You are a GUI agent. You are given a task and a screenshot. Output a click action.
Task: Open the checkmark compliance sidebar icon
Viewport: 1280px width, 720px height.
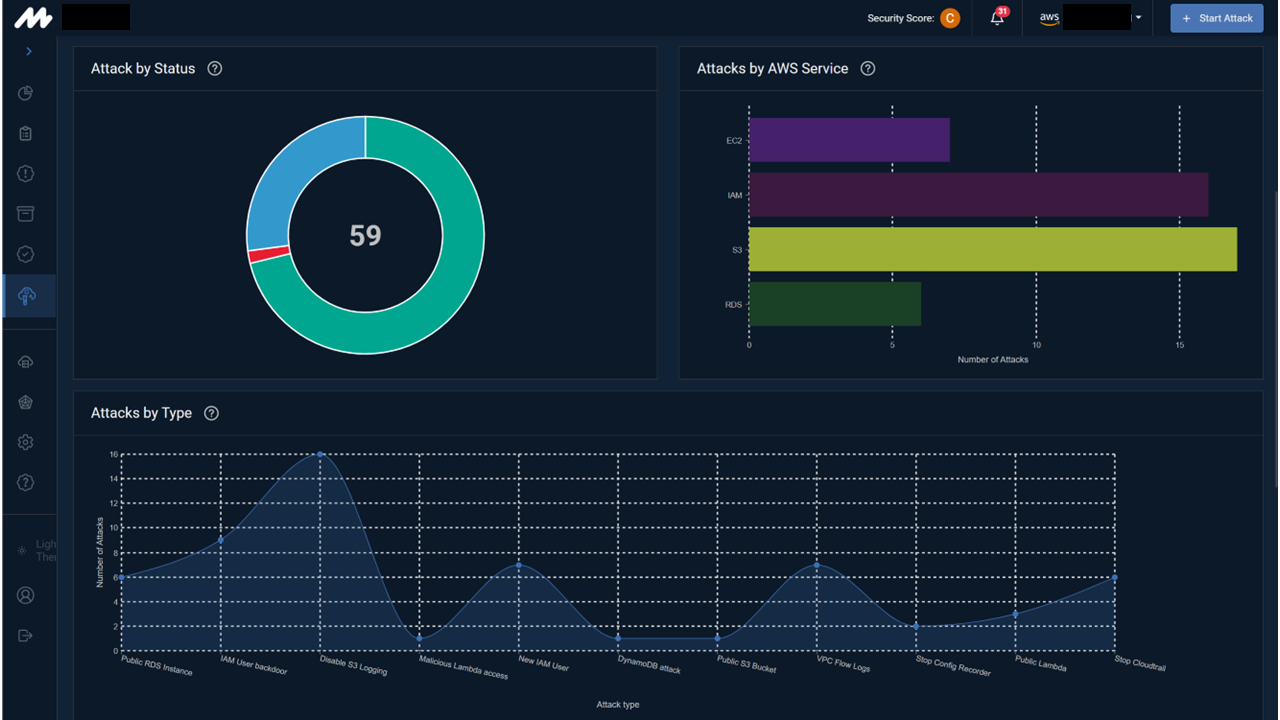tap(26, 254)
